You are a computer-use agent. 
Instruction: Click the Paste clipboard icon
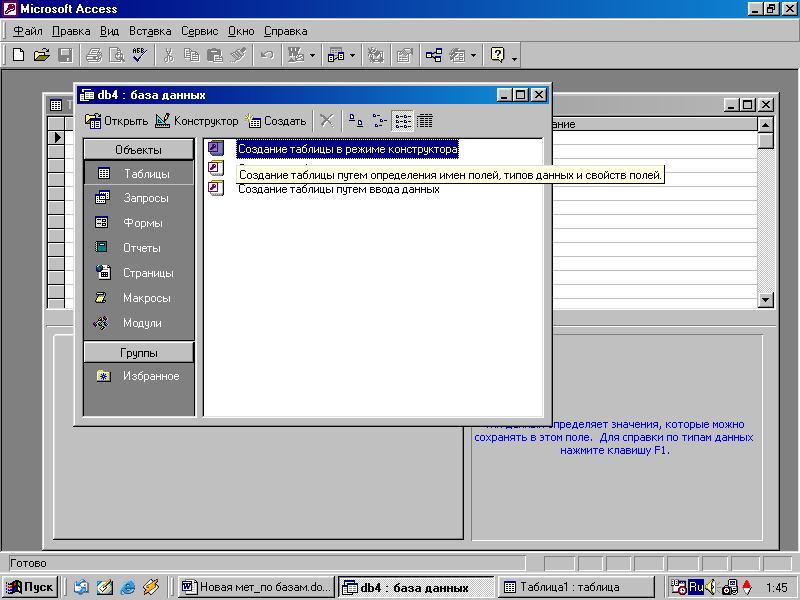point(215,55)
